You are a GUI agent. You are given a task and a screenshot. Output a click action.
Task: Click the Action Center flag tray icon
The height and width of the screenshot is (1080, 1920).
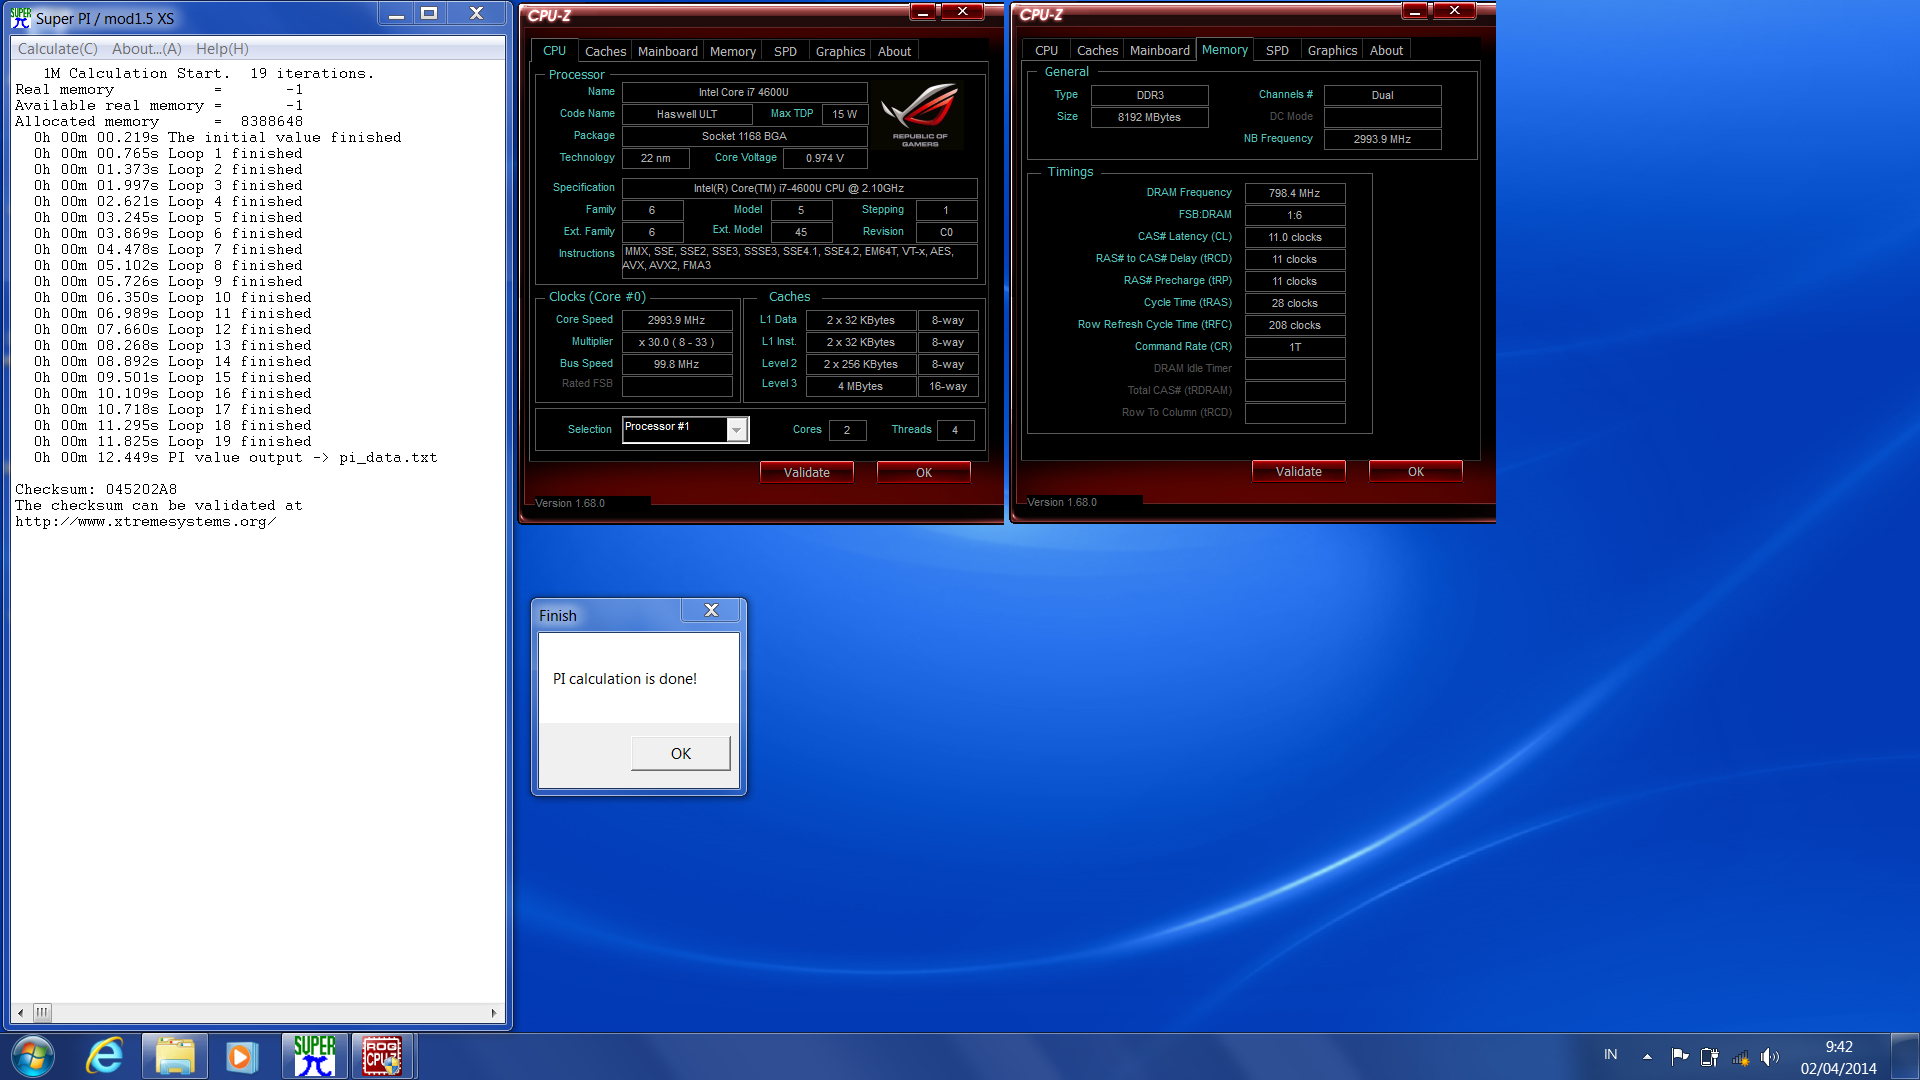pos(1680,1056)
